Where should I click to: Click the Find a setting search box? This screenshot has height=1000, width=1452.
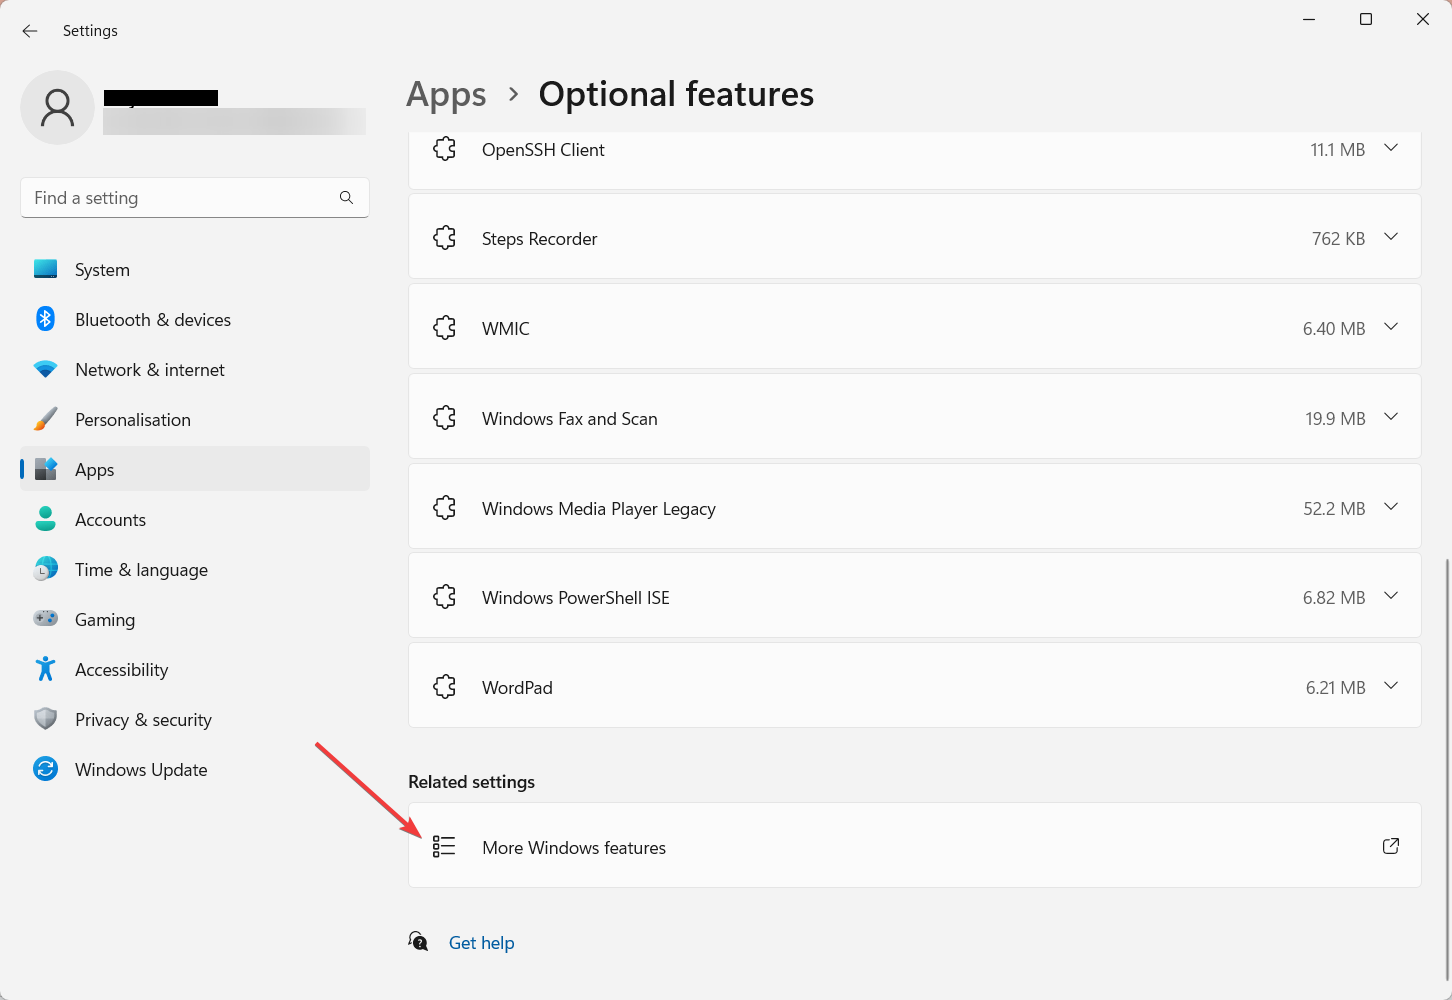[x=195, y=198]
